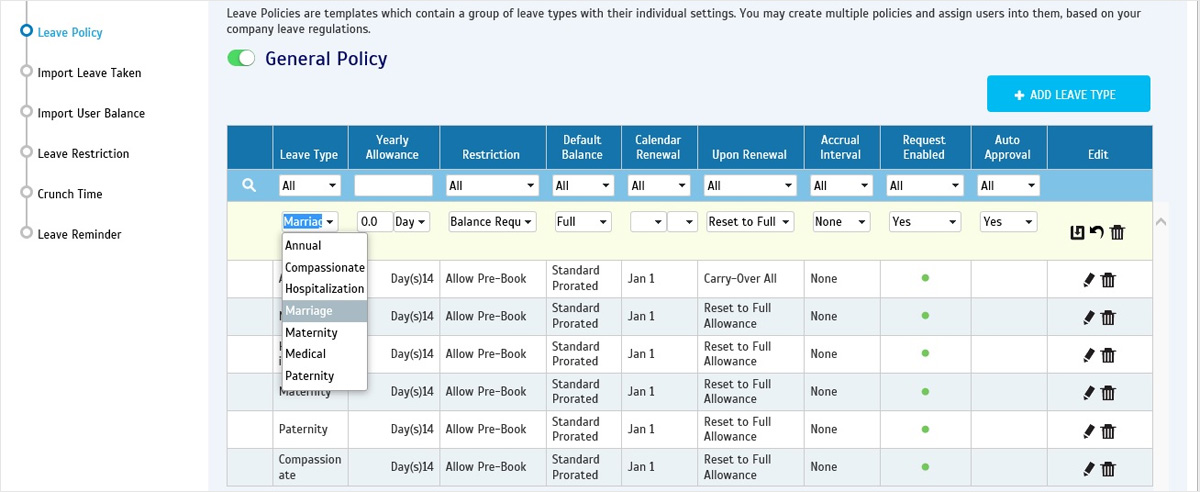Click the ADD LEAVE TYPE button

[x=1068, y=94]
